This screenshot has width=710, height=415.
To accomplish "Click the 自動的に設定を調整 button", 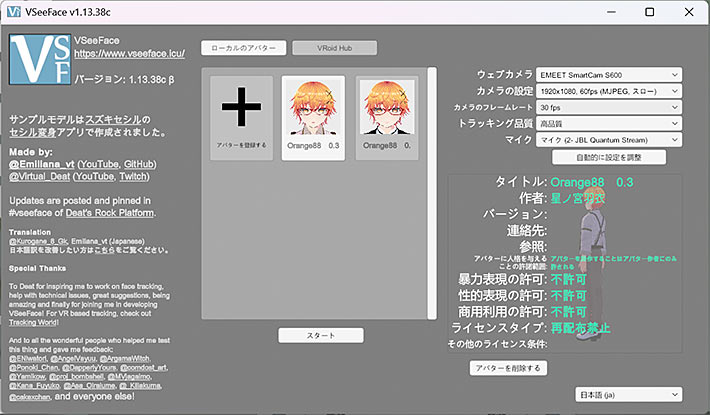I will 609,157.
